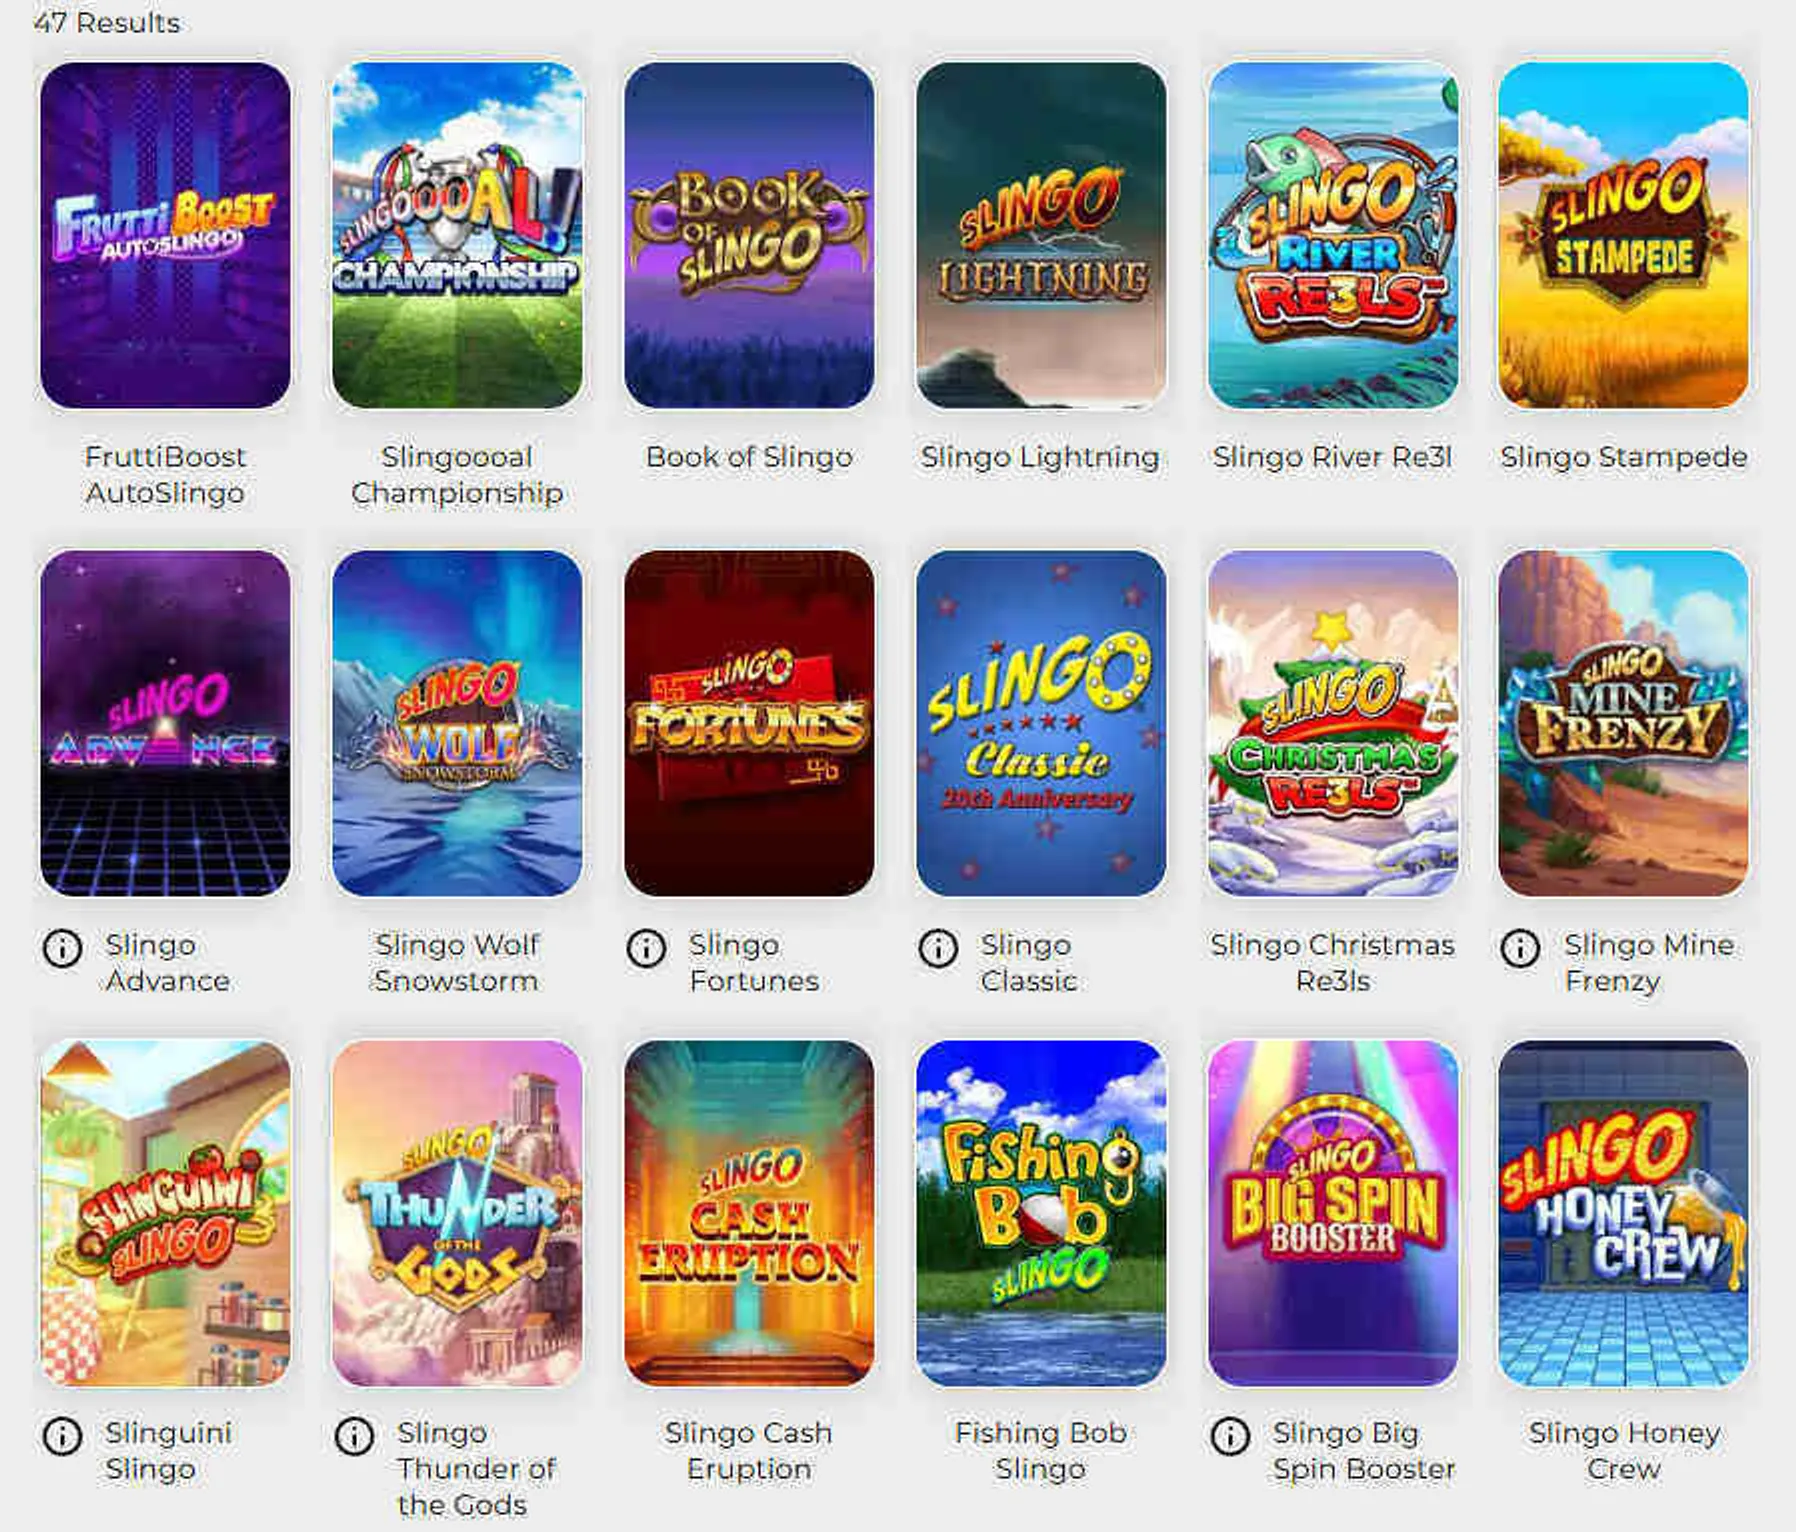Open Slingo Honey Crew game tile

(1624, 1213)
